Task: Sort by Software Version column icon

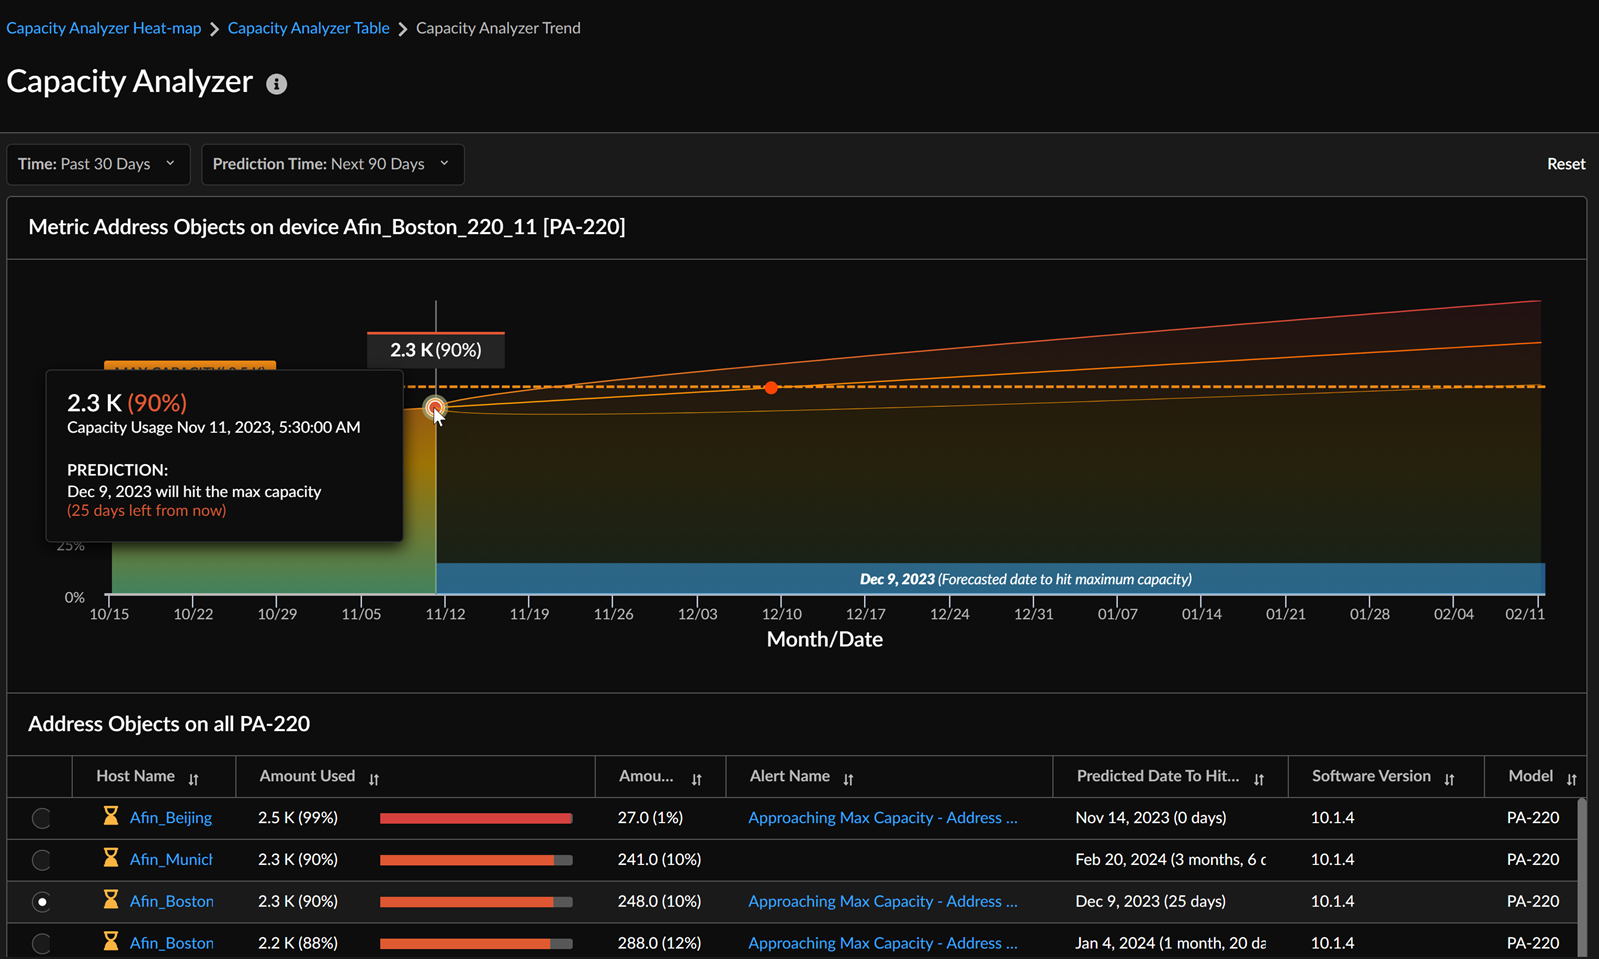Action: click(1449, 779)
